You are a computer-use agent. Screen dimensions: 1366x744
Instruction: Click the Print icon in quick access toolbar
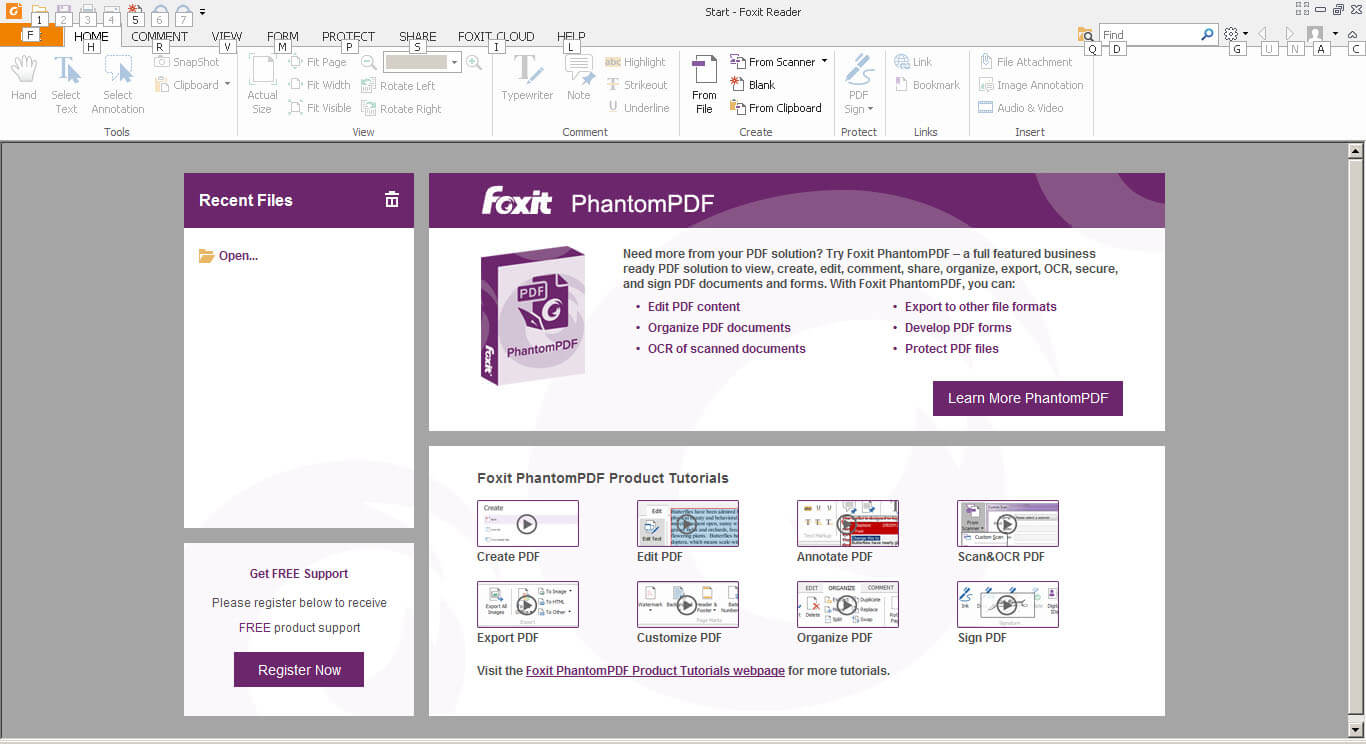coord(87,12)
